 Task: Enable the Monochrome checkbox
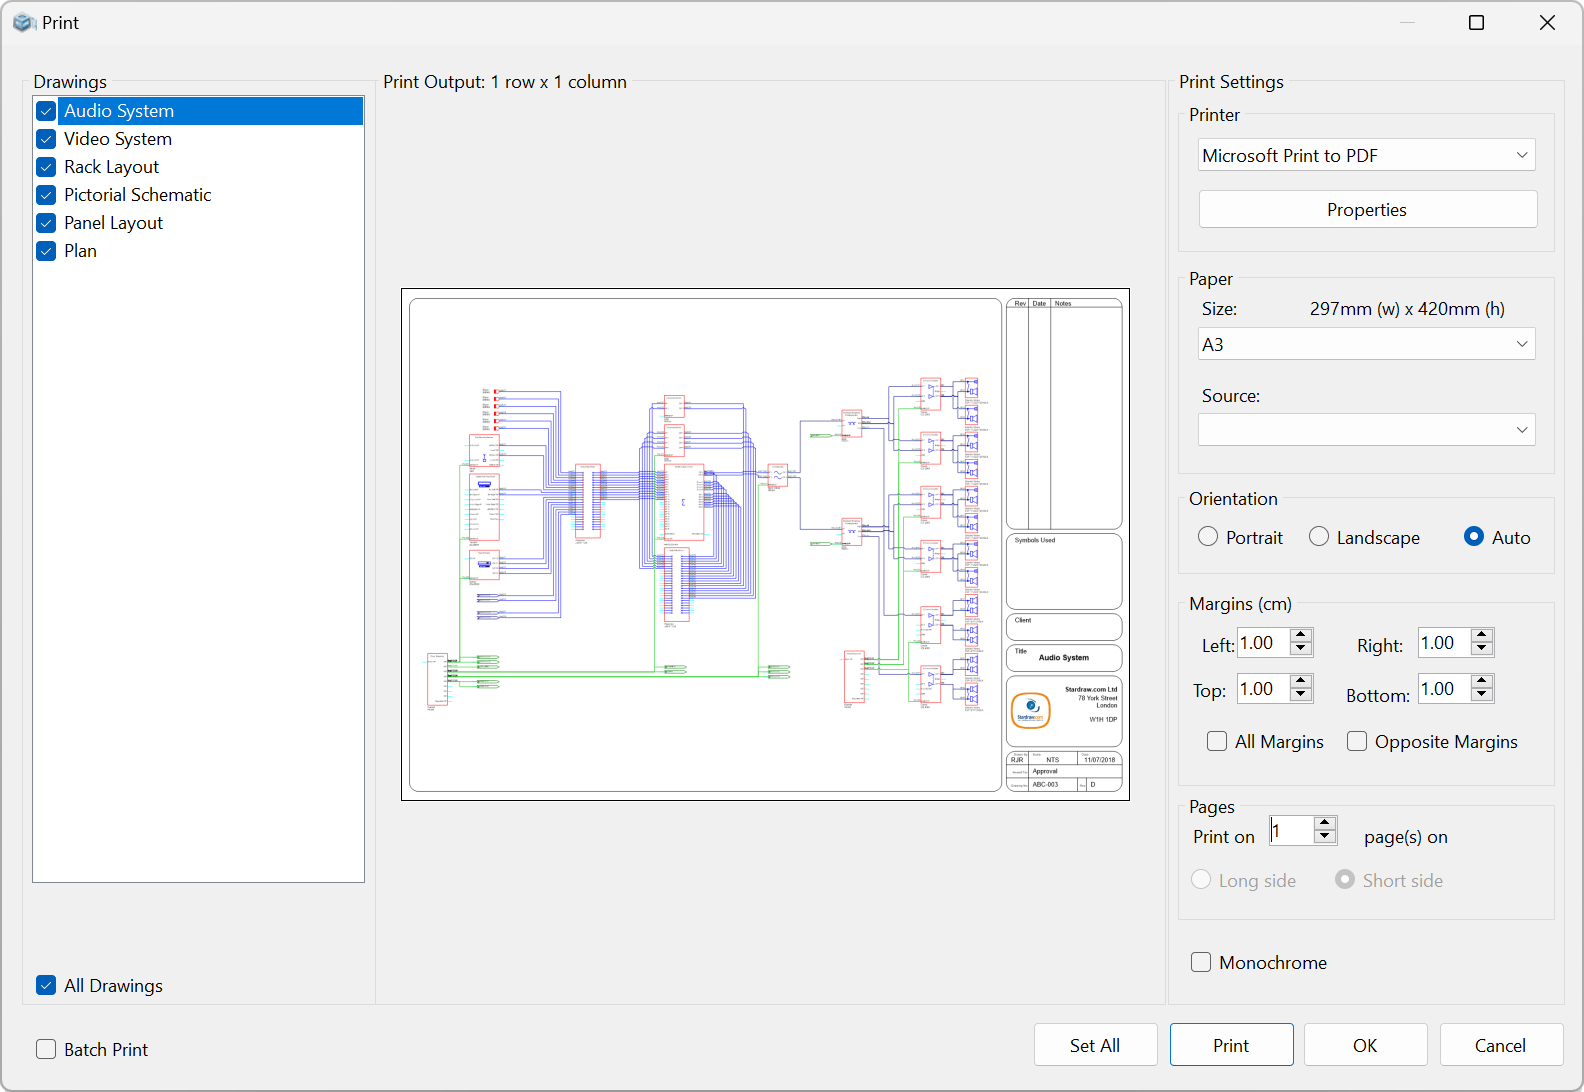(x=1201, y=962)
